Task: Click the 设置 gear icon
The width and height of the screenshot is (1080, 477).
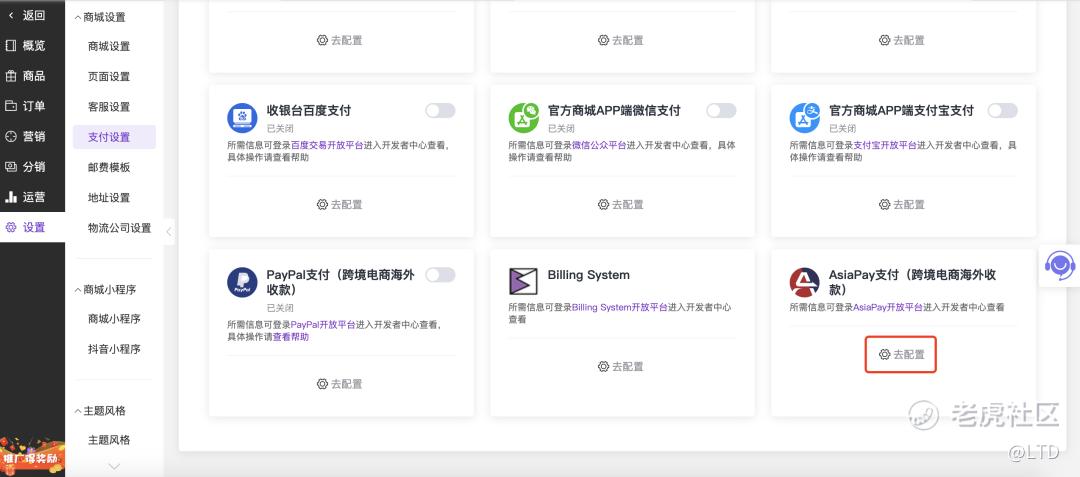Action: click(x=11, y=227)
